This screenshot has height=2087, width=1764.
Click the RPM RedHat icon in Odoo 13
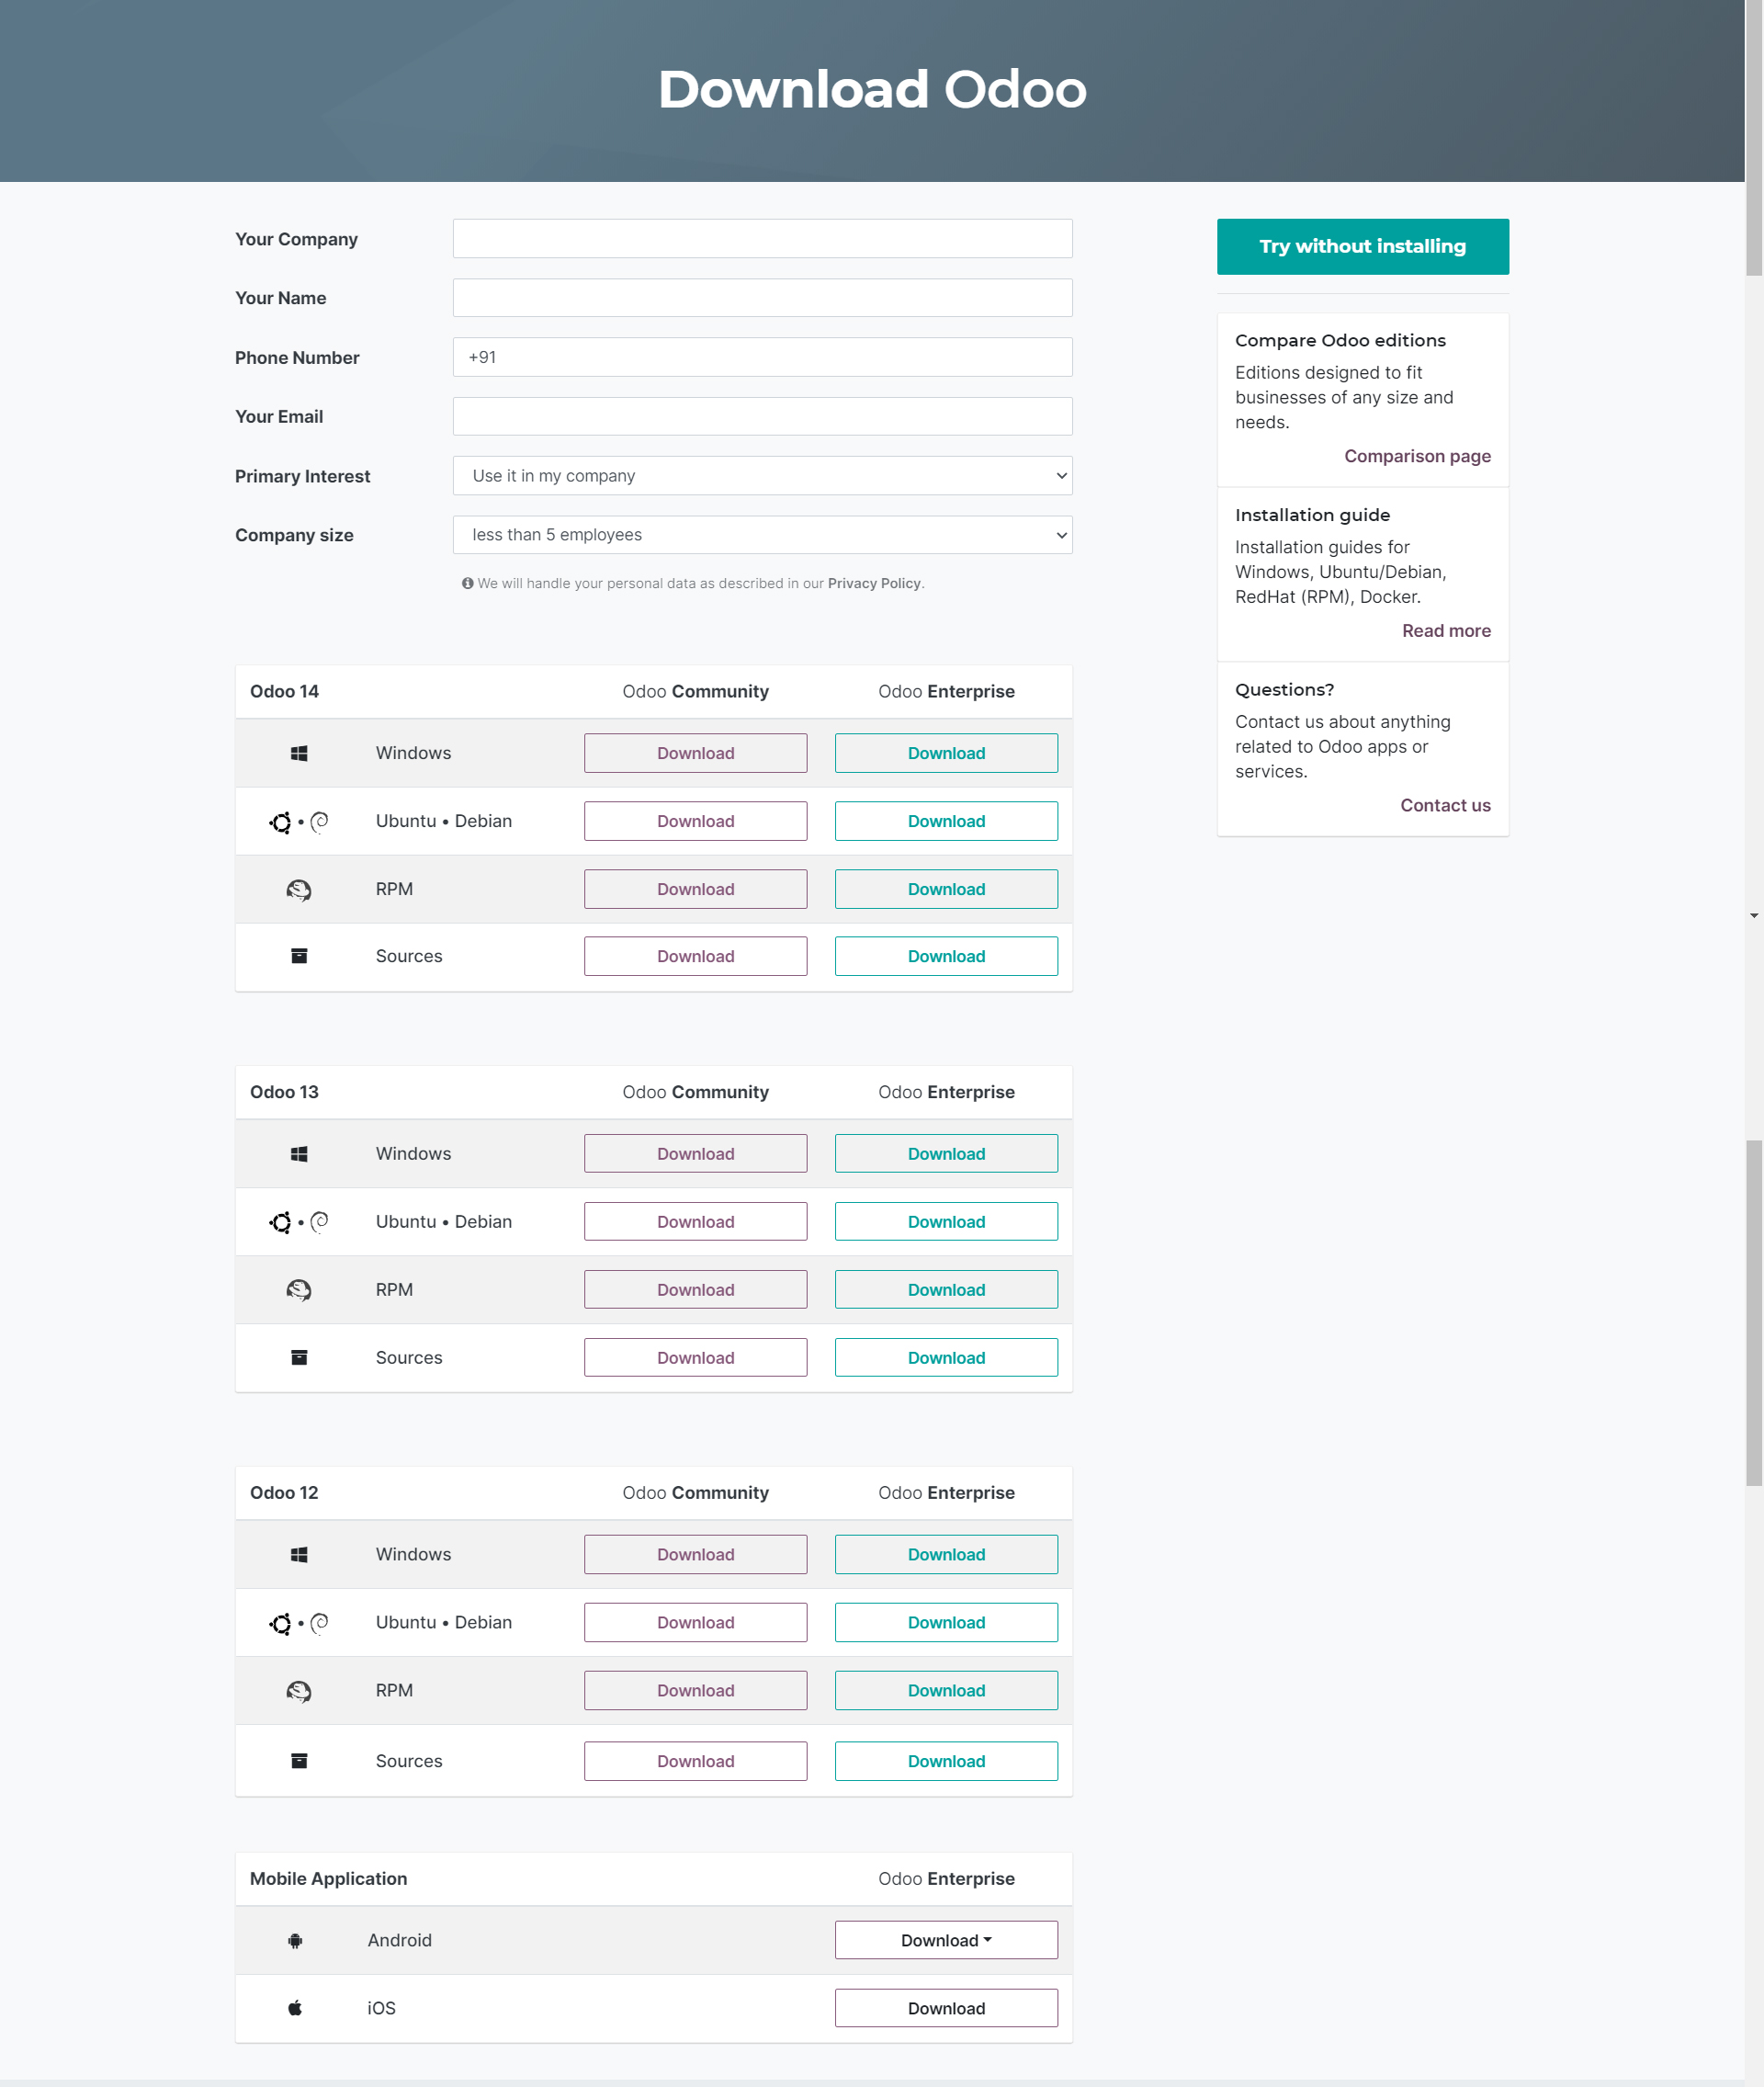tap(299, 1290)
